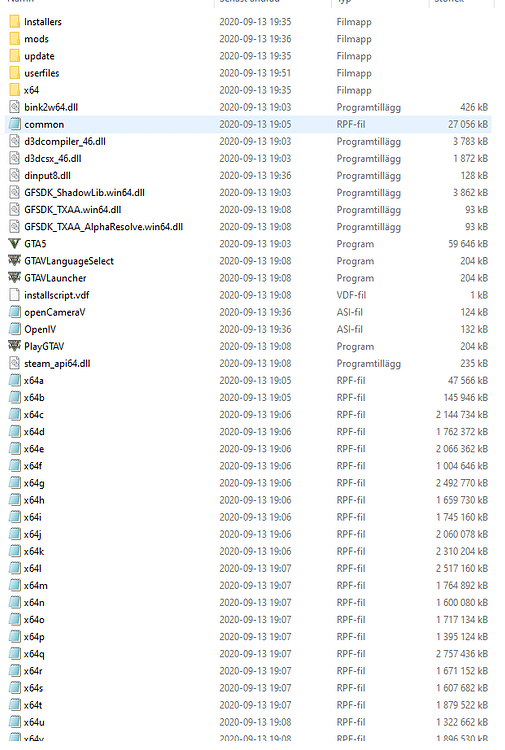The height and width of the screenshot is (750, 505).
Task: Select the file name x64k
Action: pyautogui.click(x=34, y=551)
